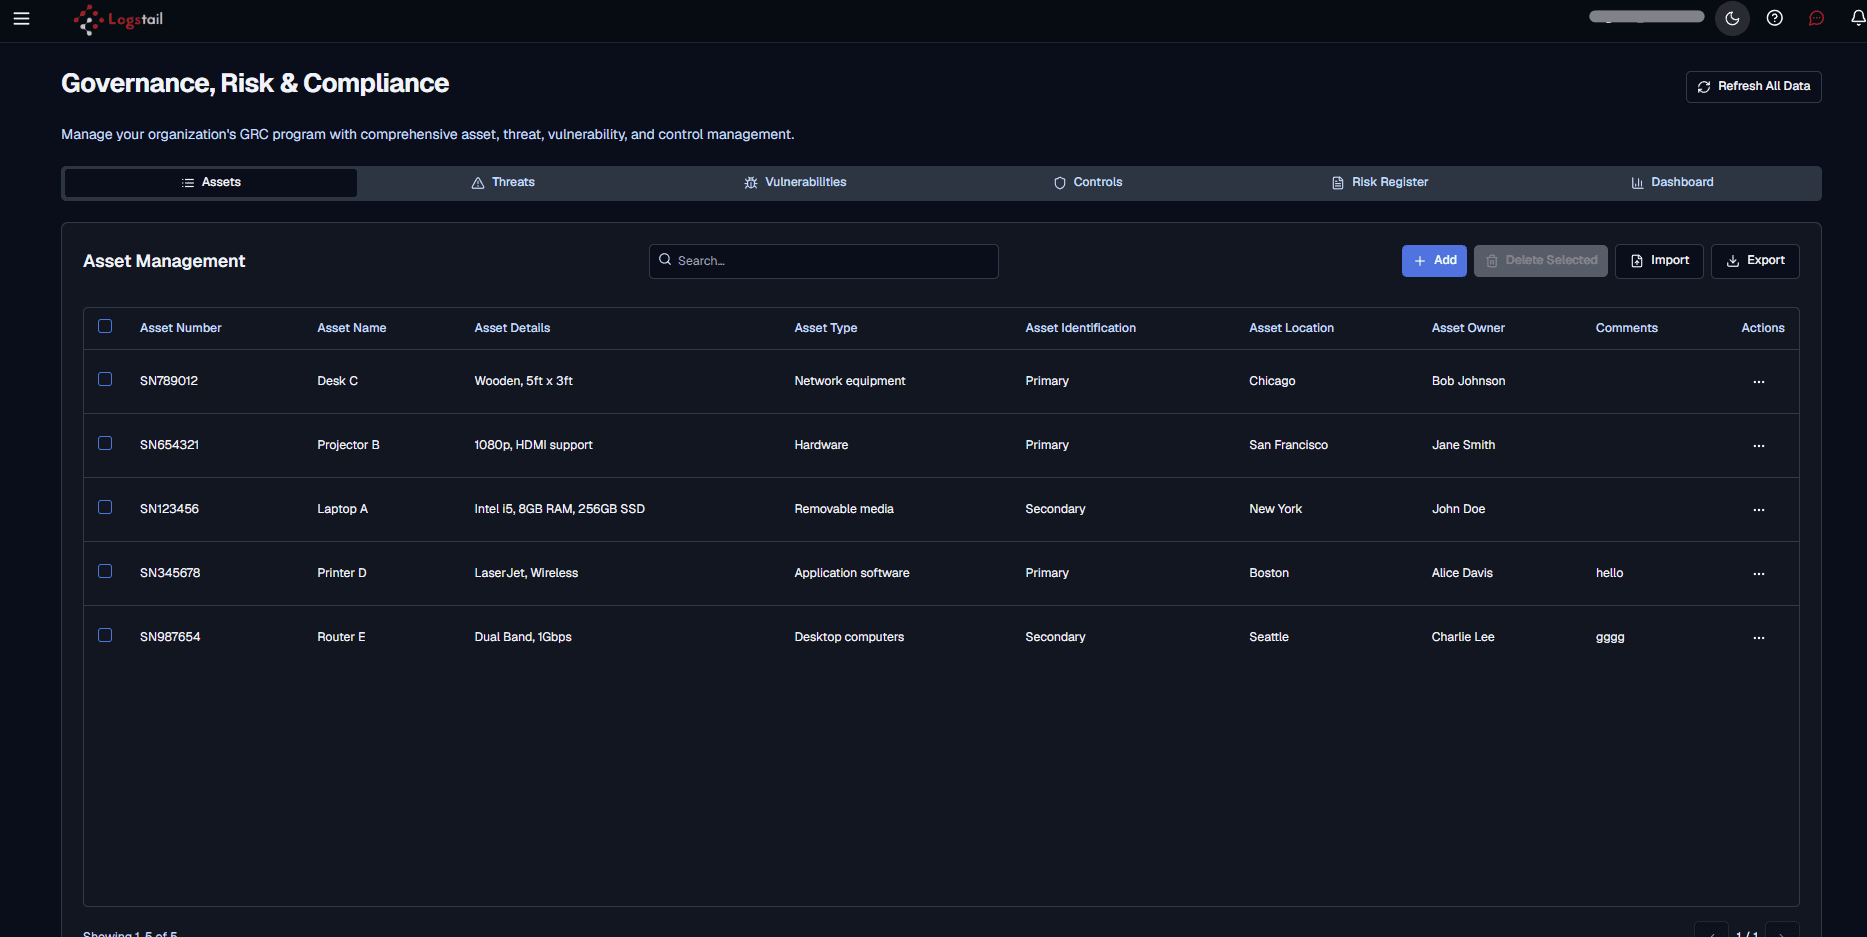Open the Risk Register tab
1867x937 pixels.
click(1380, 182)
